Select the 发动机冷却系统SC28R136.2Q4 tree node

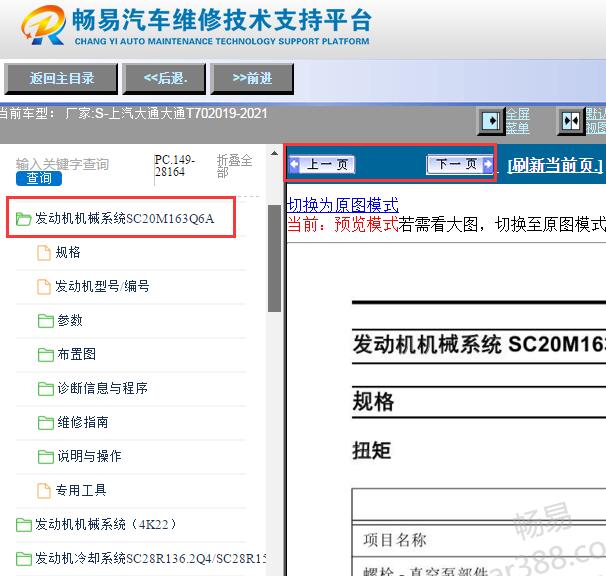coord(150,559)
